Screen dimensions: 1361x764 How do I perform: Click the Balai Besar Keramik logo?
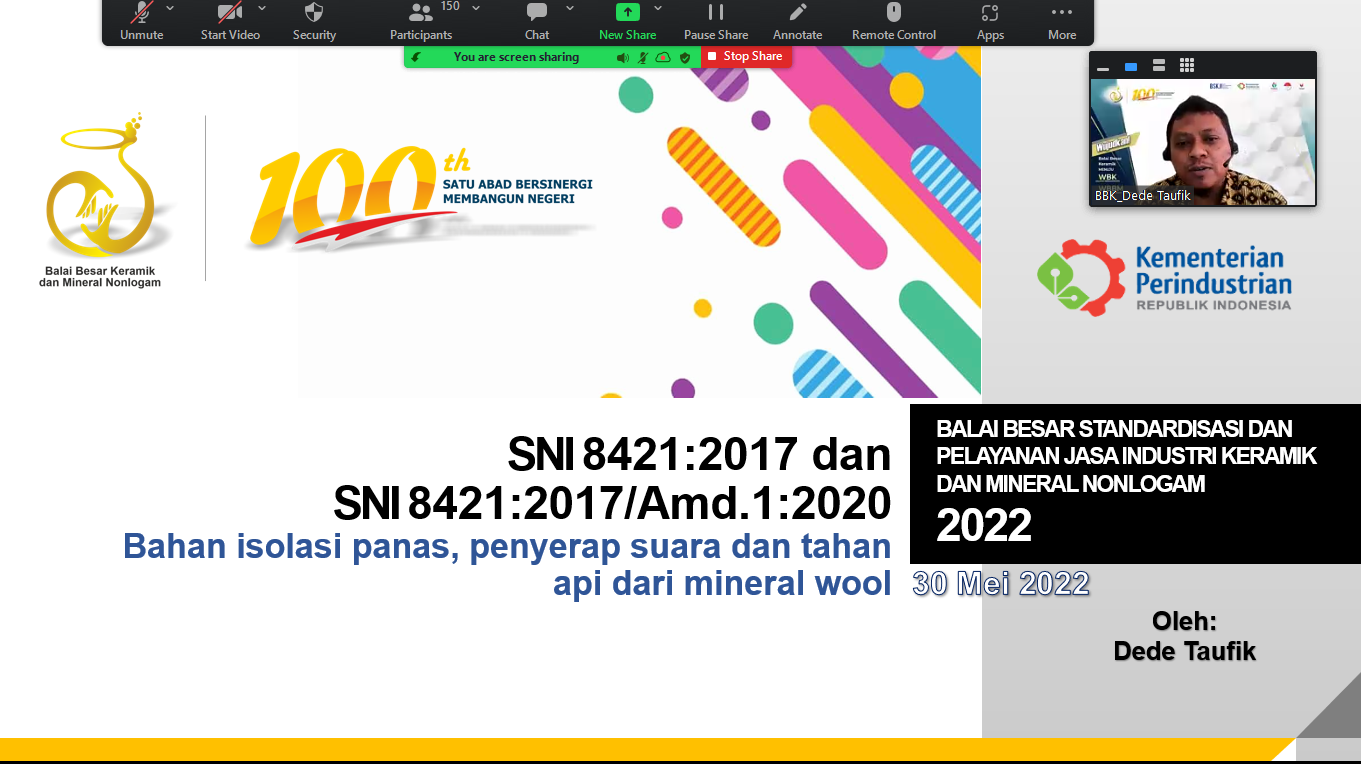click(100, 200)
